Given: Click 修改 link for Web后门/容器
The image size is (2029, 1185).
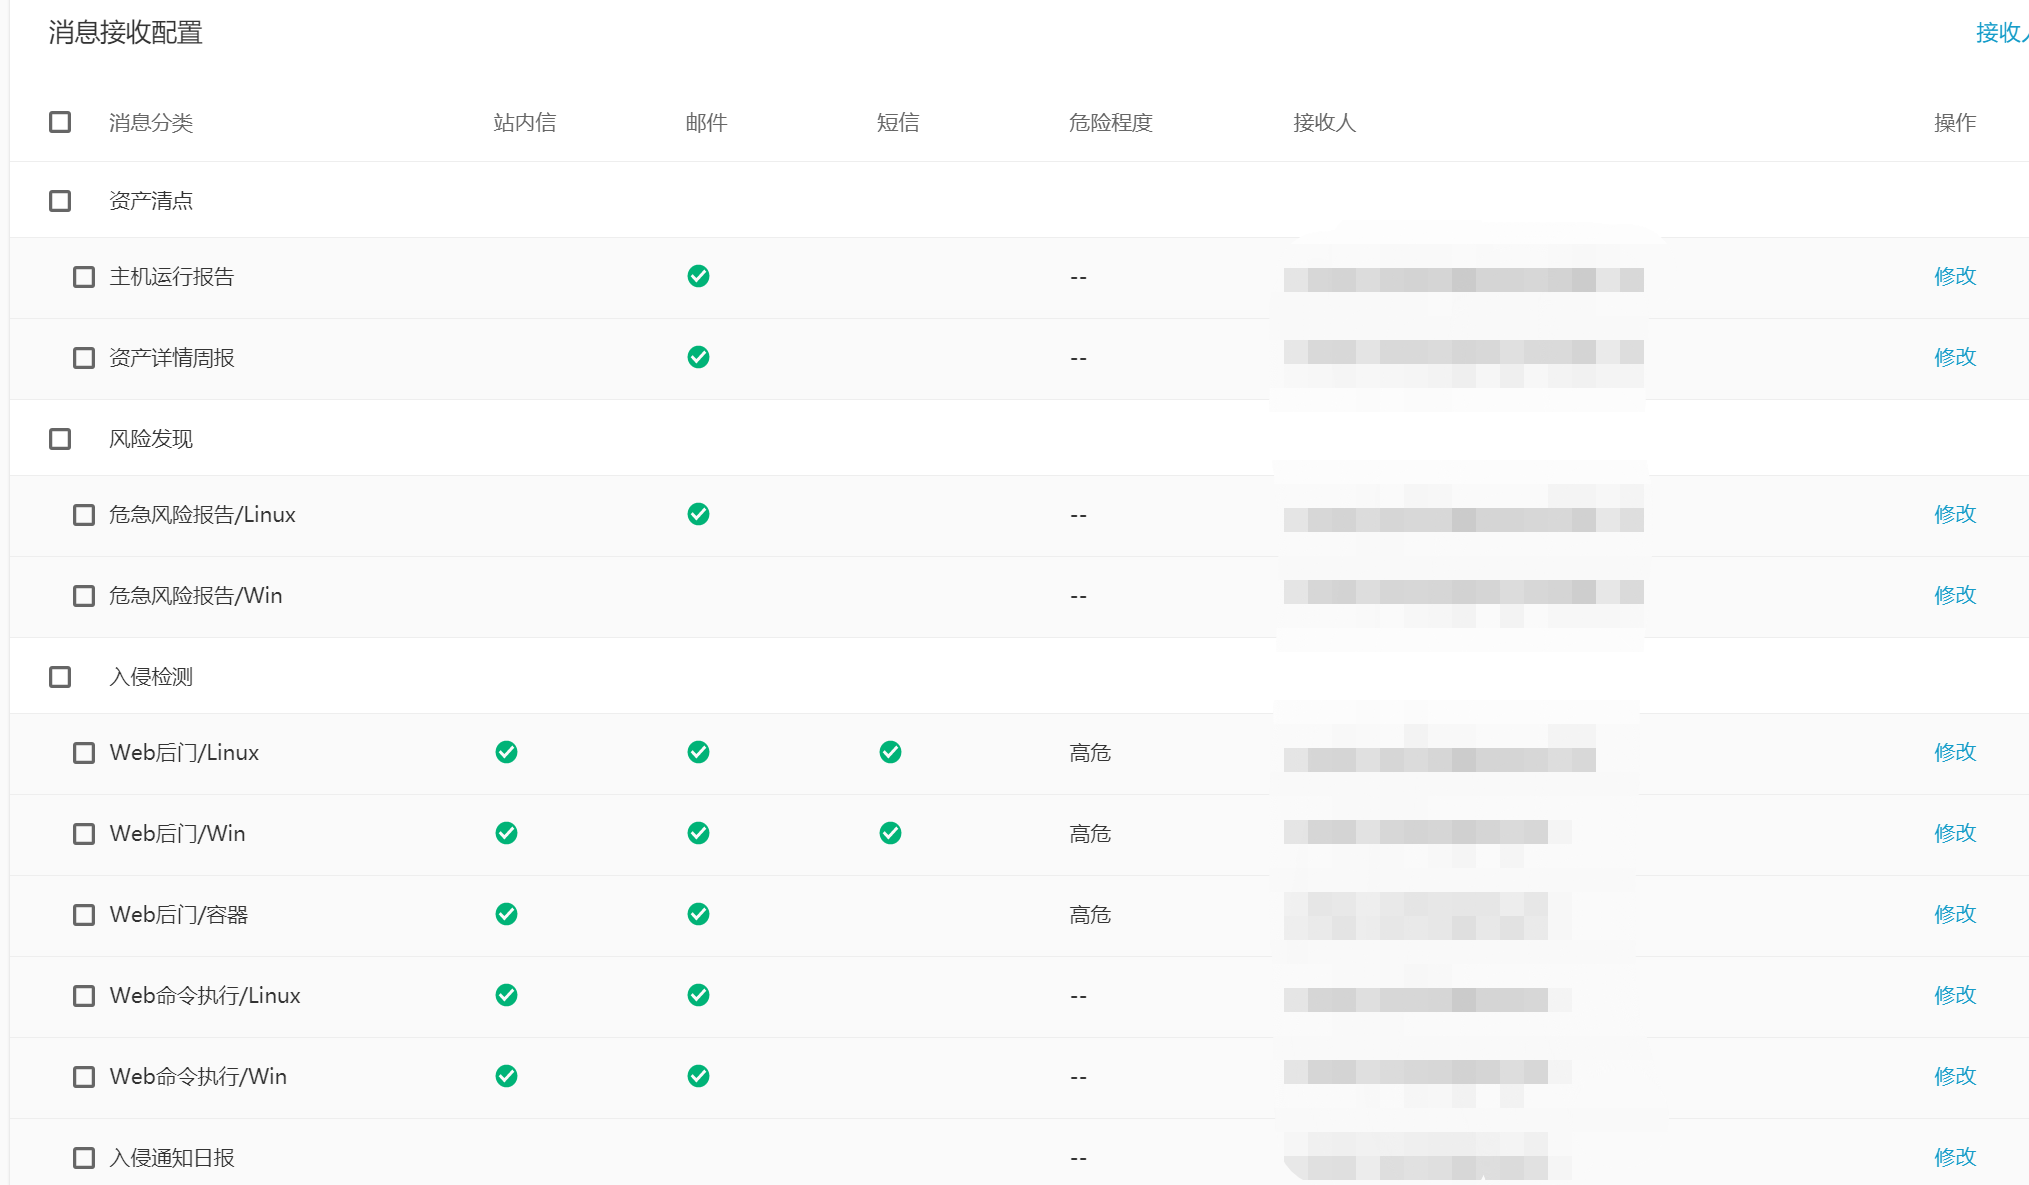Looking at the screenshot, I should tap(1954, 914).
